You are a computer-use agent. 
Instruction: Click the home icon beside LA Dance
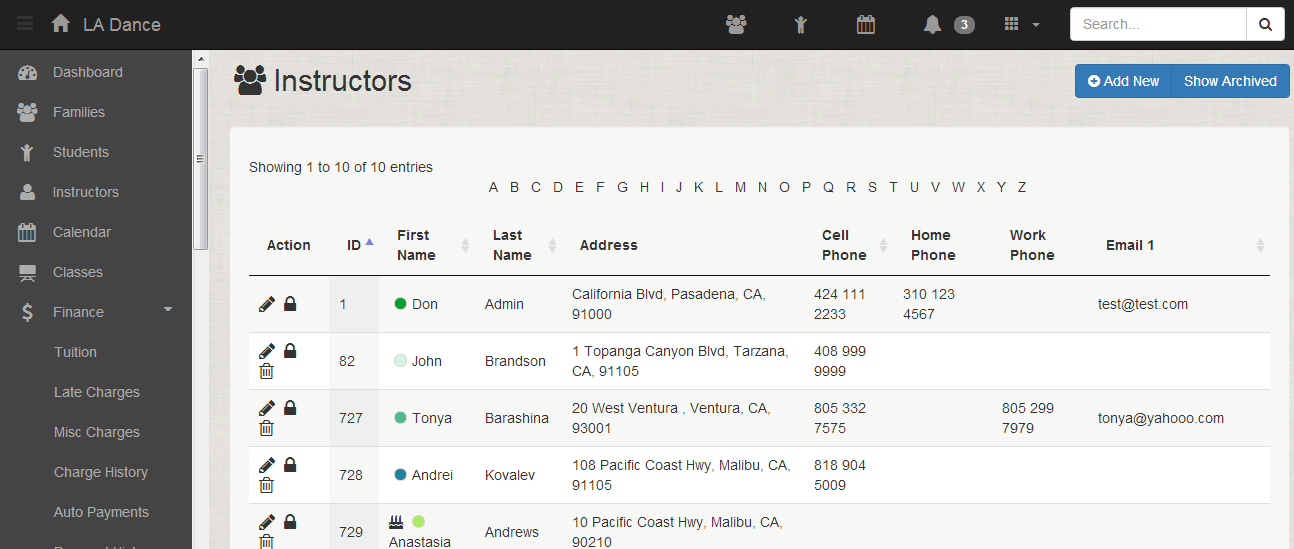[x=61, y=24]
